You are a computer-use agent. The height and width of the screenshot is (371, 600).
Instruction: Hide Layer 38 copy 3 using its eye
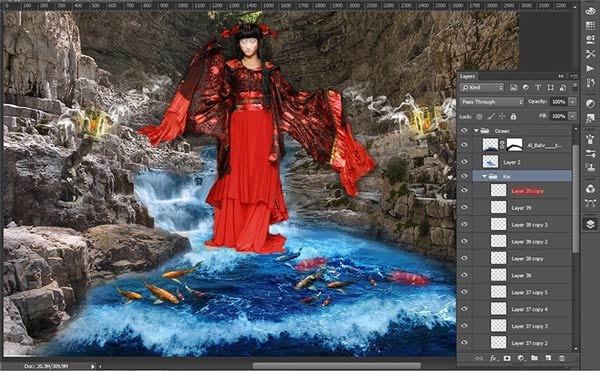pyautogui.click(x=464, y=225)
